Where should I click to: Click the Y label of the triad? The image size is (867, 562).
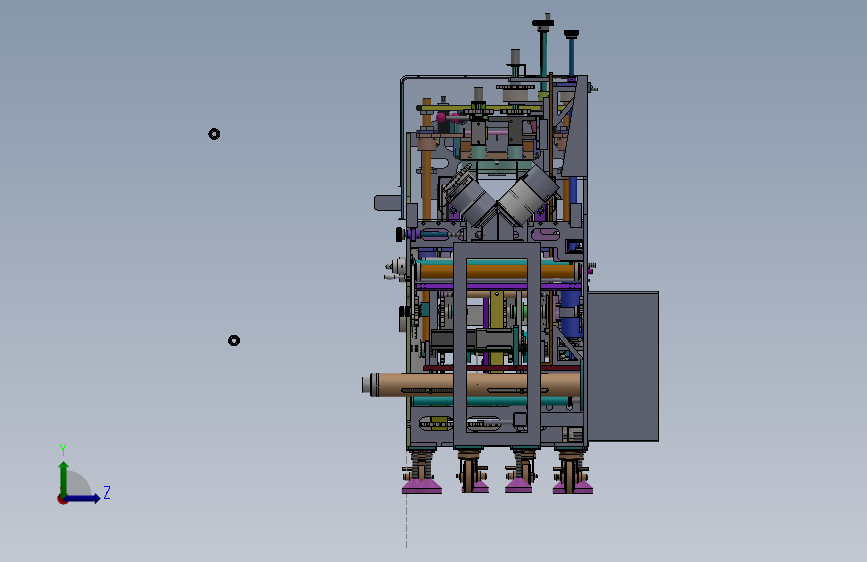(x=63, y=449)
